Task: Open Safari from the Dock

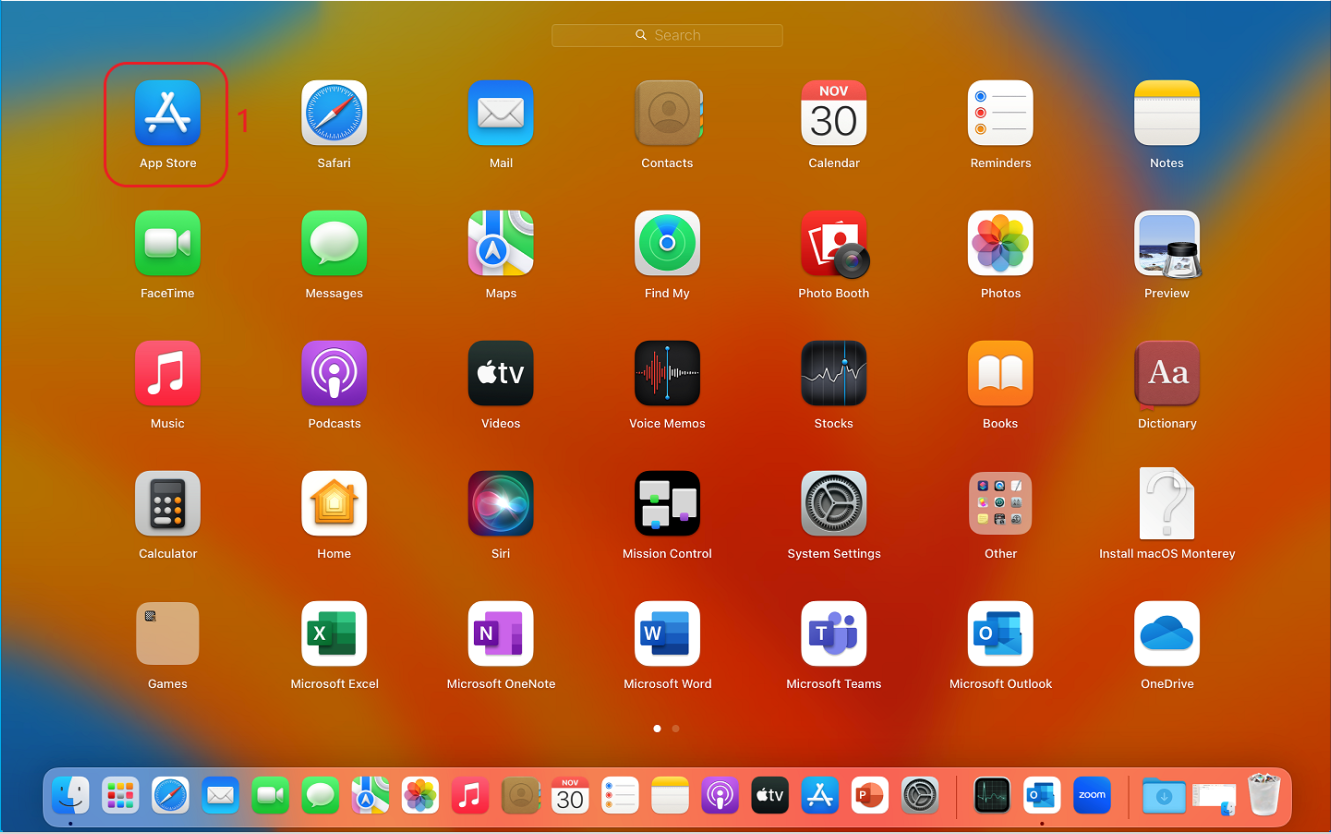Action: tap(170, 796)
